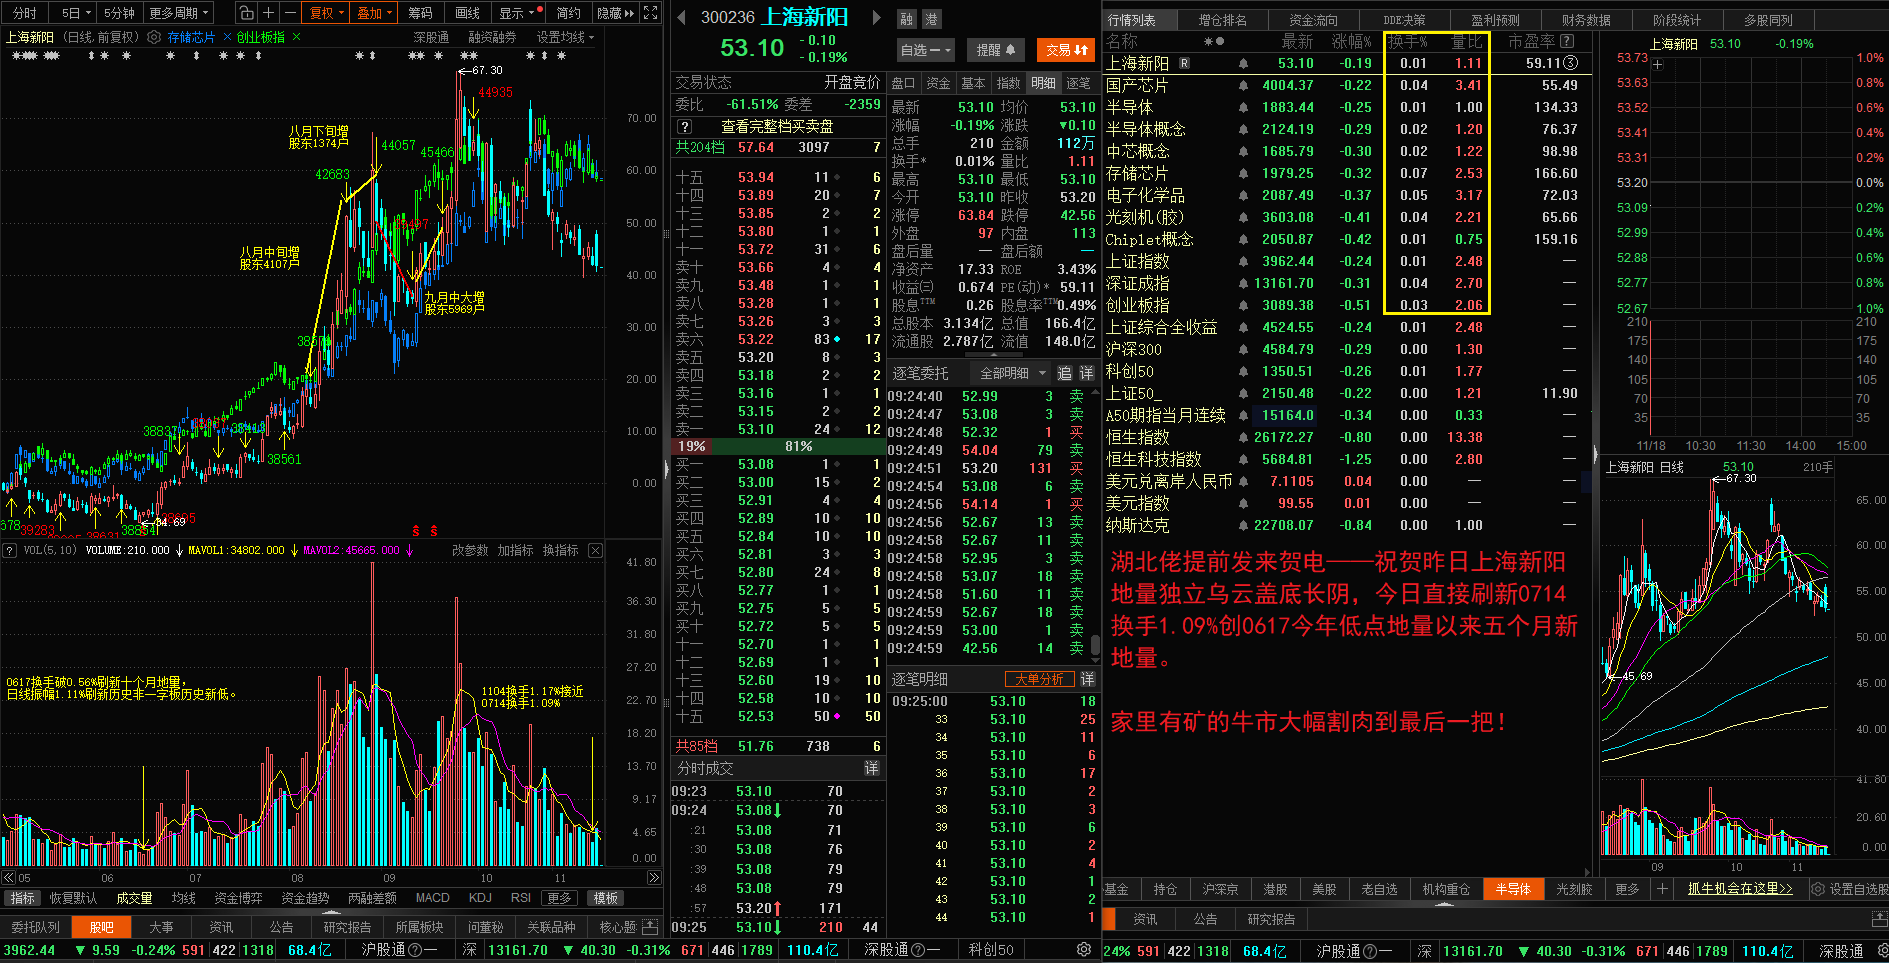Screen dimensions: 1889x963
Task: Expand the 更多周期 dropdown
Action: tap(179, 13)
